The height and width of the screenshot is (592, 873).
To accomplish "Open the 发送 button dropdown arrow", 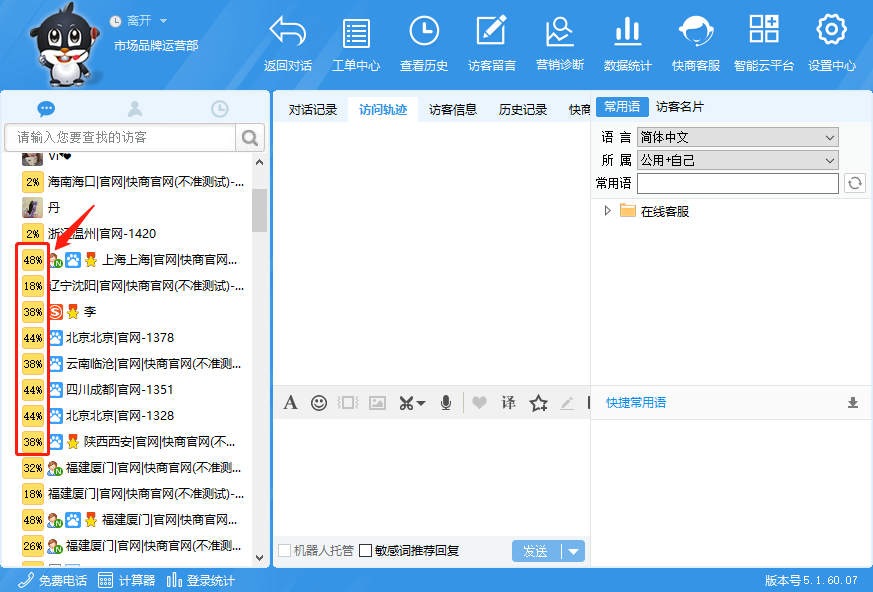I will 573,551.
